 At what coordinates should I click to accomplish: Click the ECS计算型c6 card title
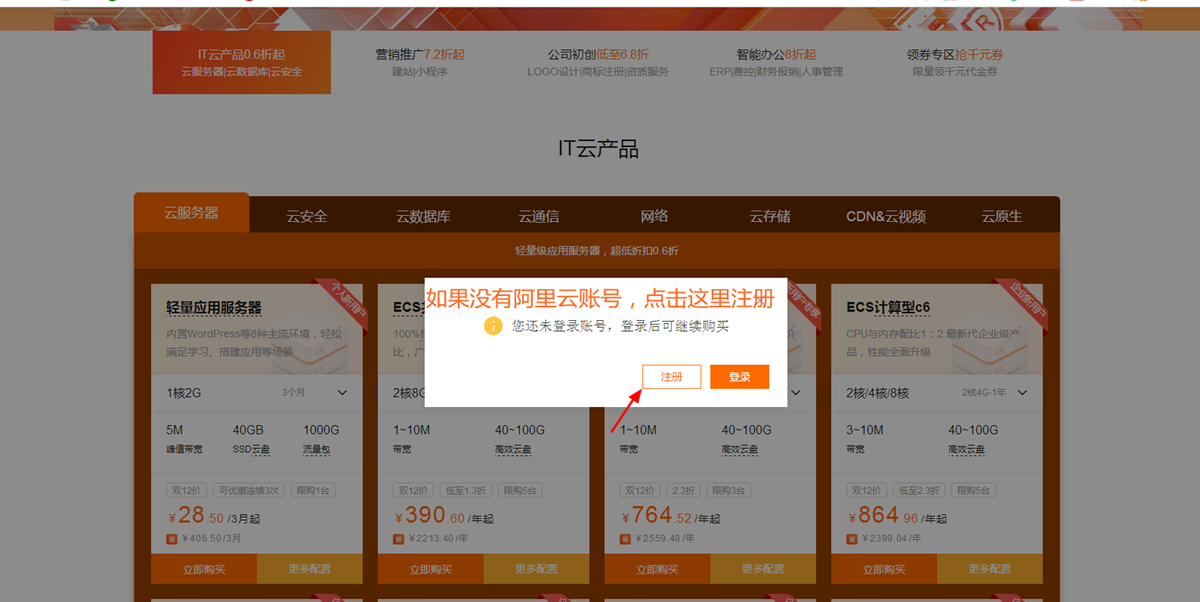coord(888,307)
